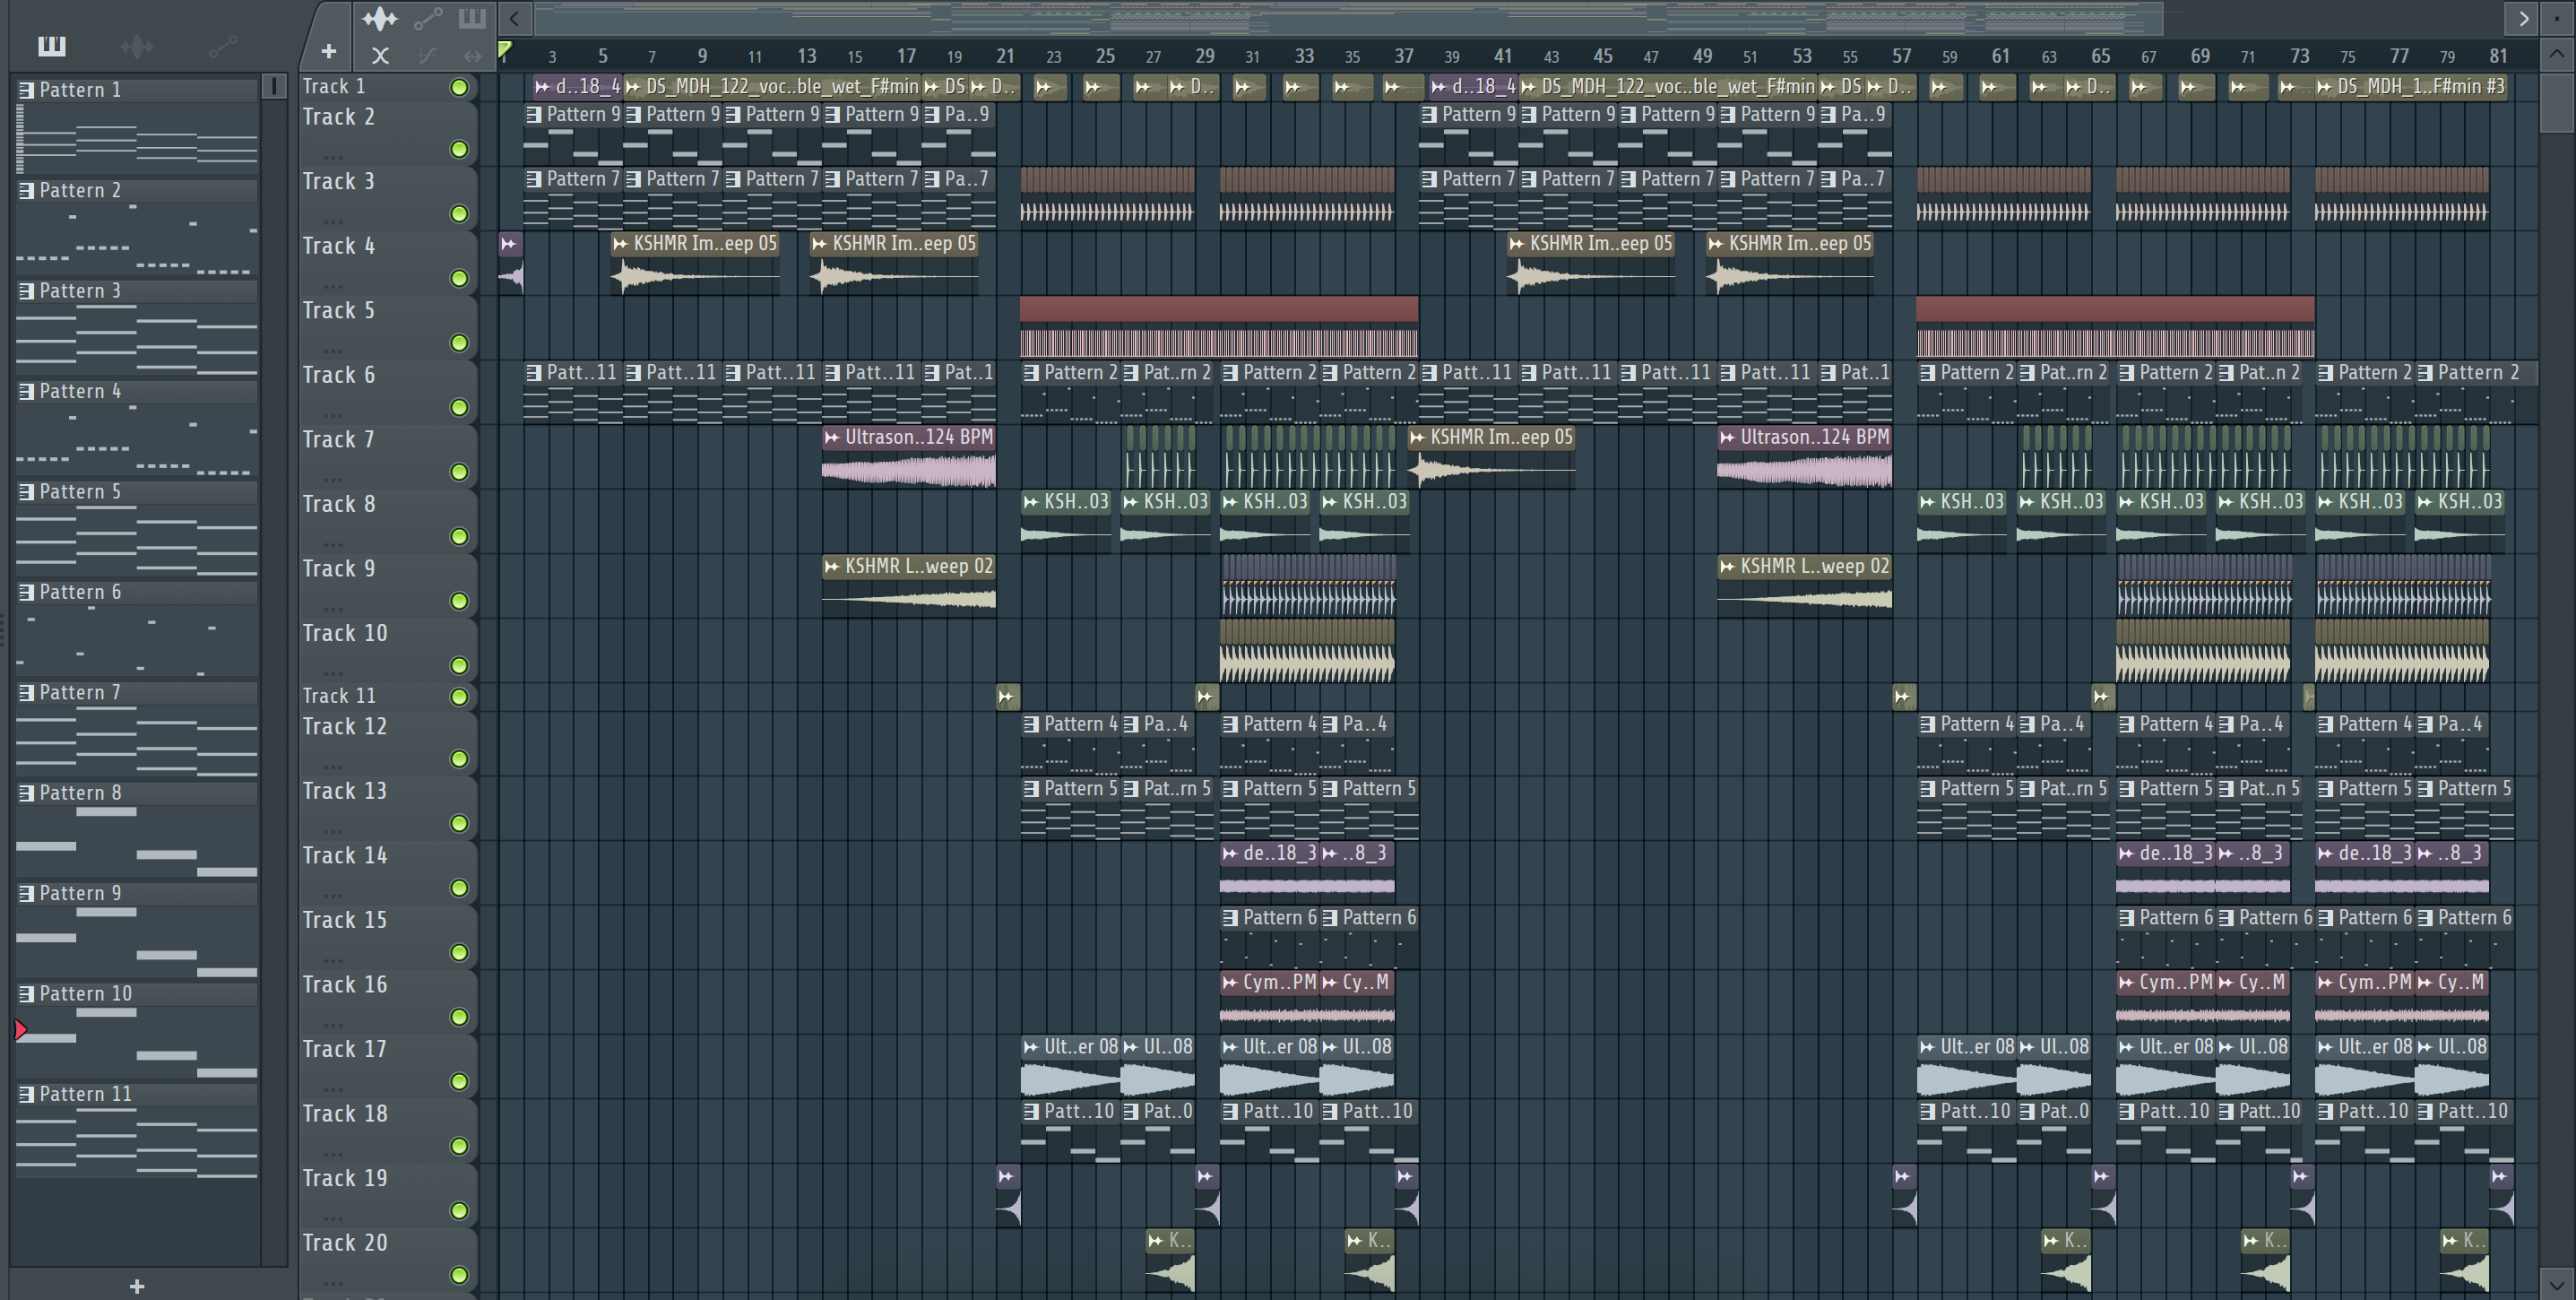Show pattern clips in the picker panel
Image resolution: width=2576 pixels, height=1300 pixels.
coord(51,45)
